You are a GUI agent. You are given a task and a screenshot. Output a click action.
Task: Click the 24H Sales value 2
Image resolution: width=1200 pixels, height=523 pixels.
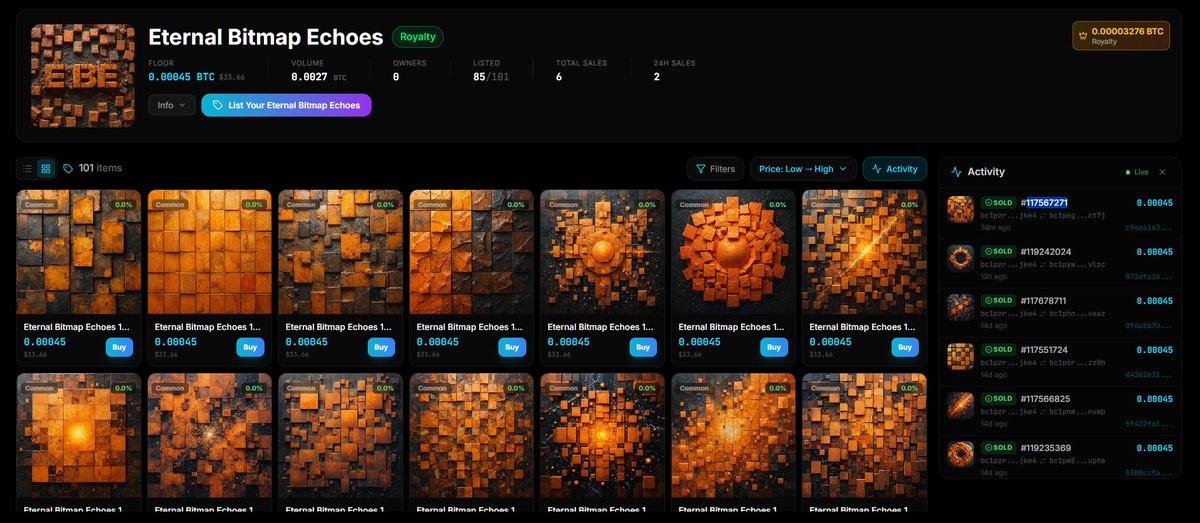tap(657, 76)
